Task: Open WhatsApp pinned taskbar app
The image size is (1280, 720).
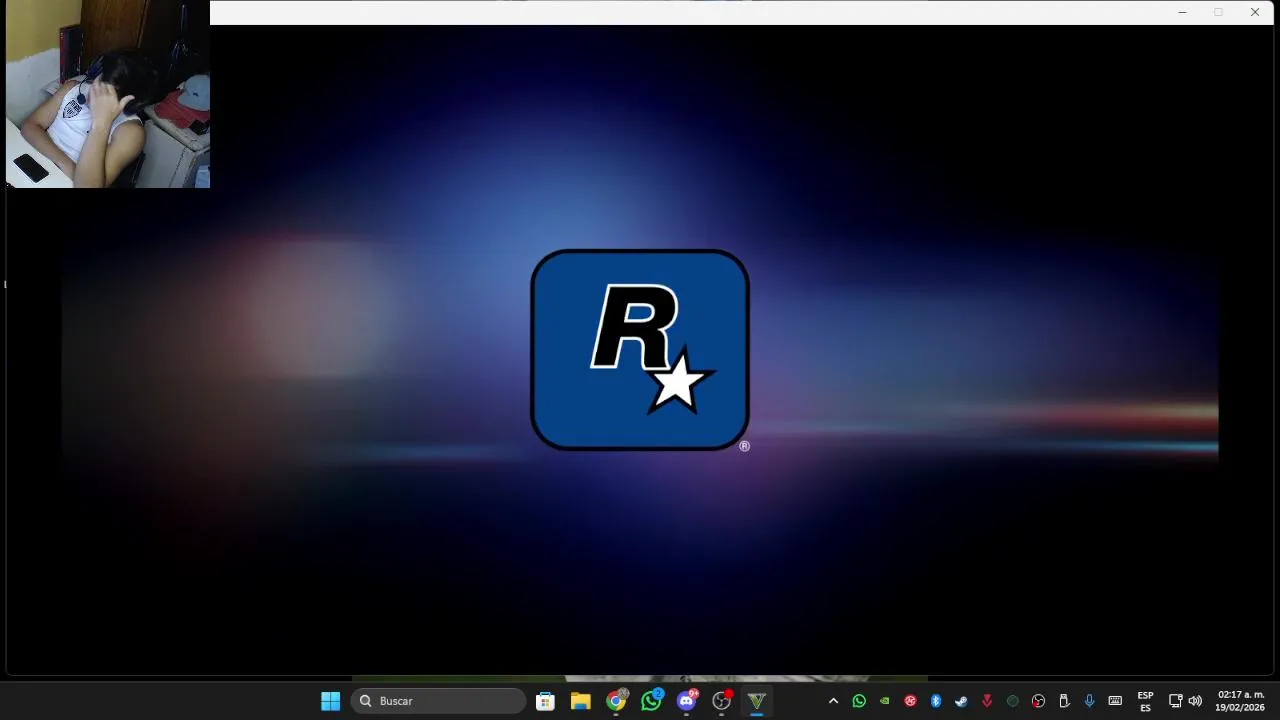Action: point(651,701)
